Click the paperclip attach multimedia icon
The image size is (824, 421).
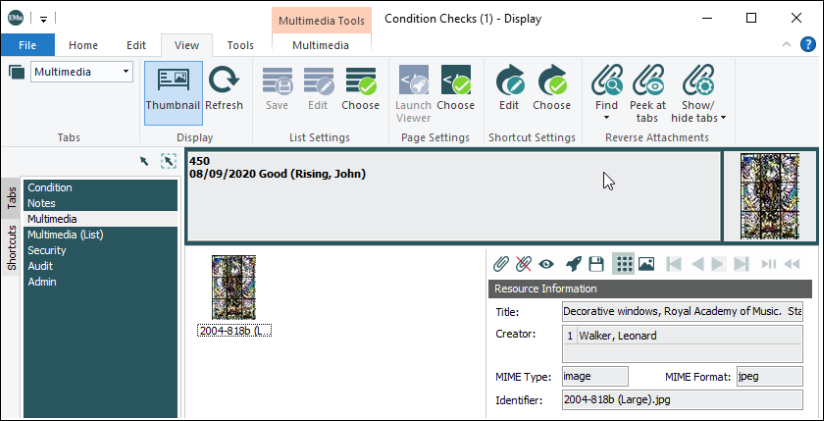pyautogui.click(x=502, y=264)
